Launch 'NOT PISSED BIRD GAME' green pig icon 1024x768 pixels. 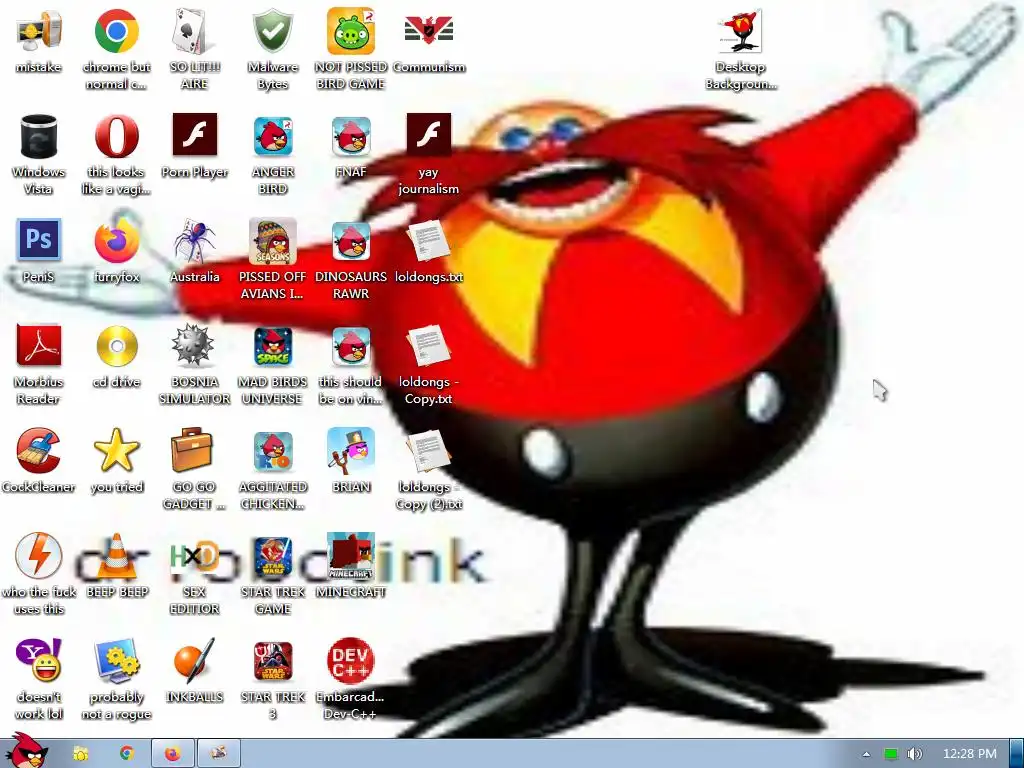(x=351, y=31)
